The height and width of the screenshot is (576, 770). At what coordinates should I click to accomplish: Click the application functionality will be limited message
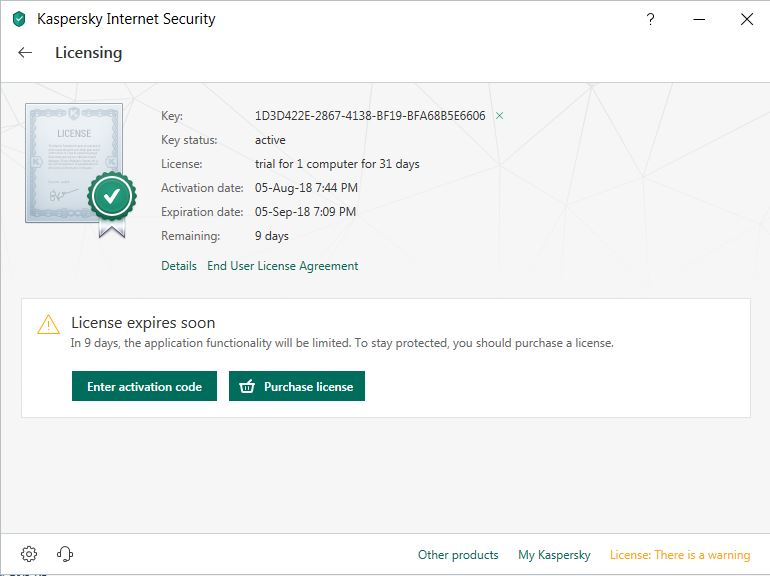tap(342, 343)
